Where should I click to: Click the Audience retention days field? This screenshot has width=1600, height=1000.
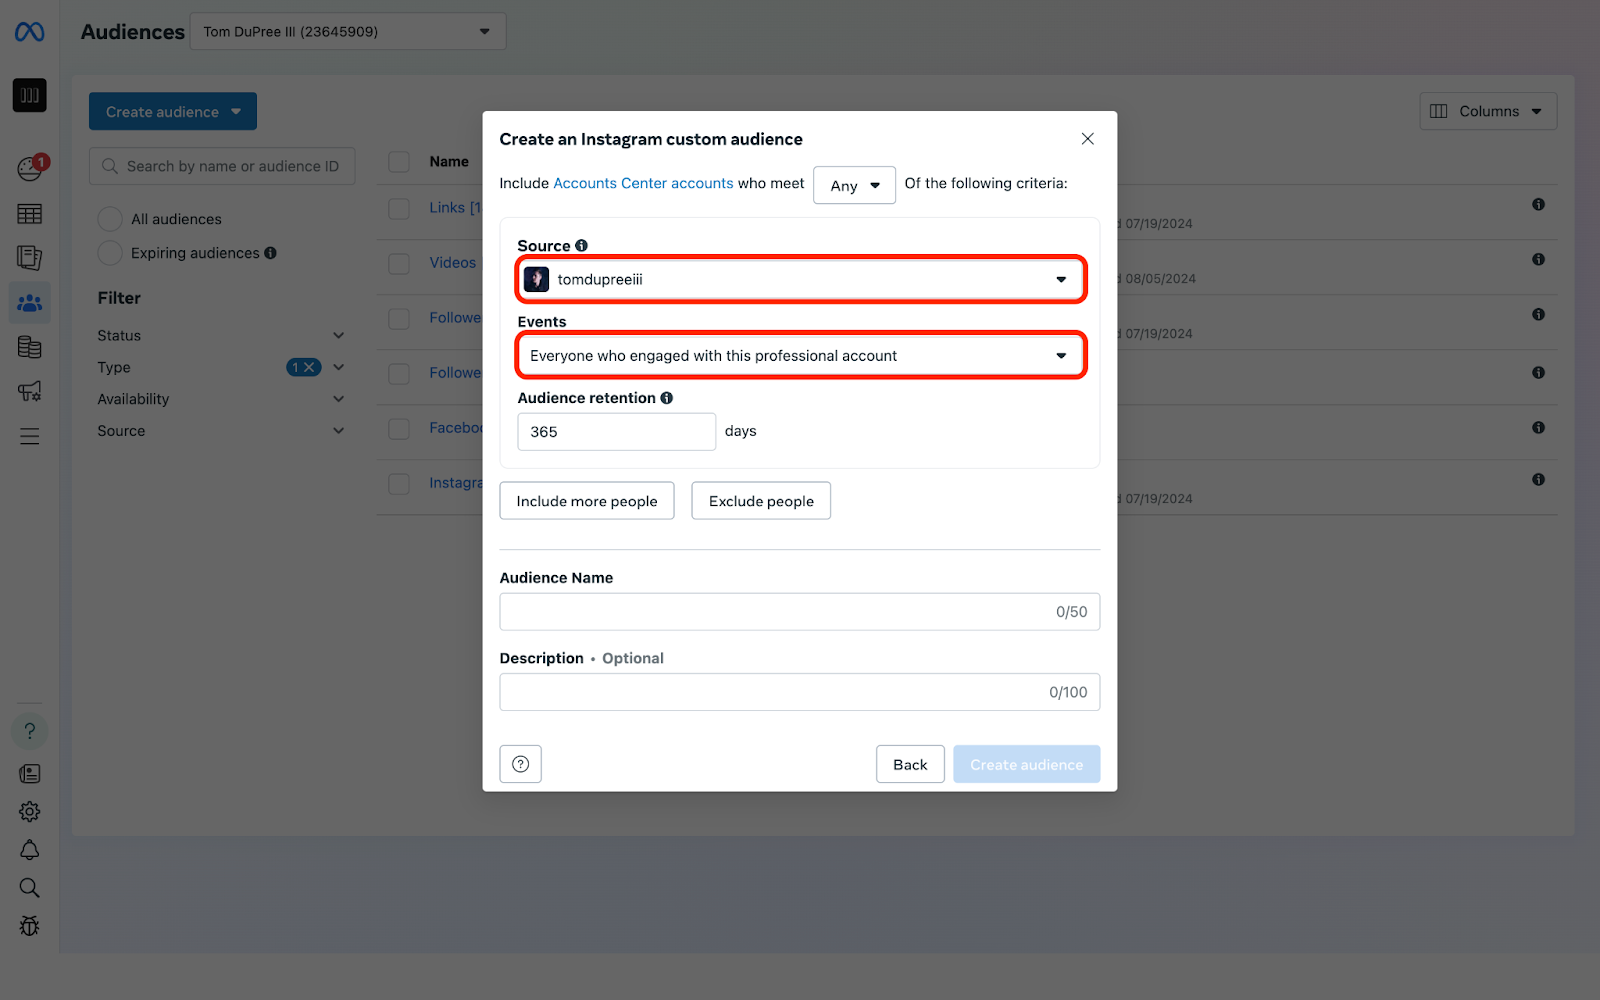[x=616, y=432]
